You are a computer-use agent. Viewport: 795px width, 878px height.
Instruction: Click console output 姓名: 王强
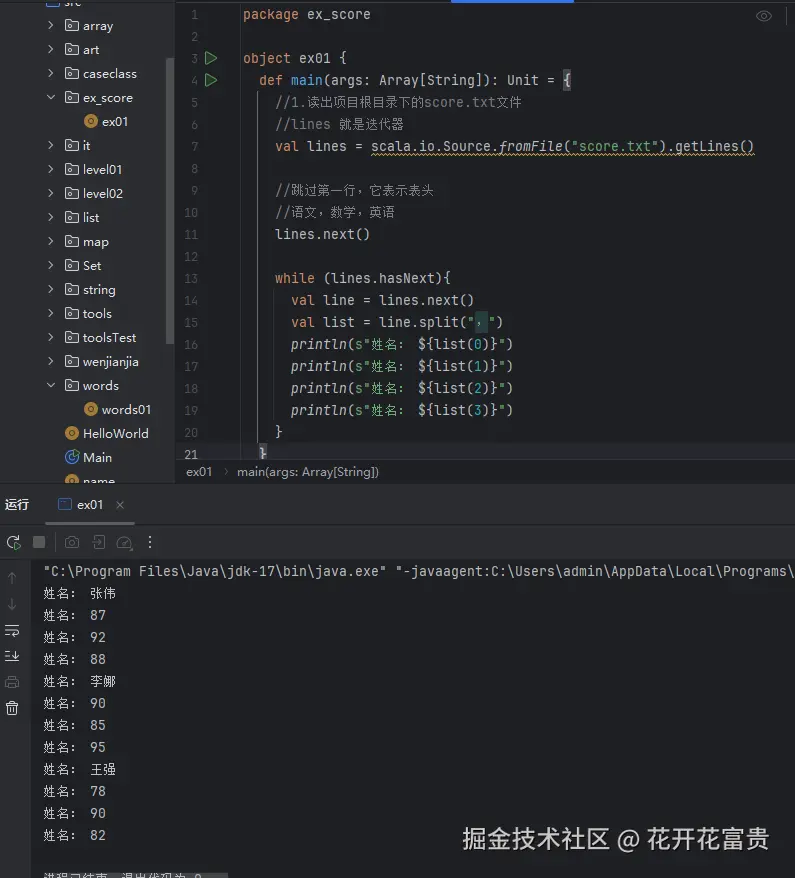coord(80,769)
